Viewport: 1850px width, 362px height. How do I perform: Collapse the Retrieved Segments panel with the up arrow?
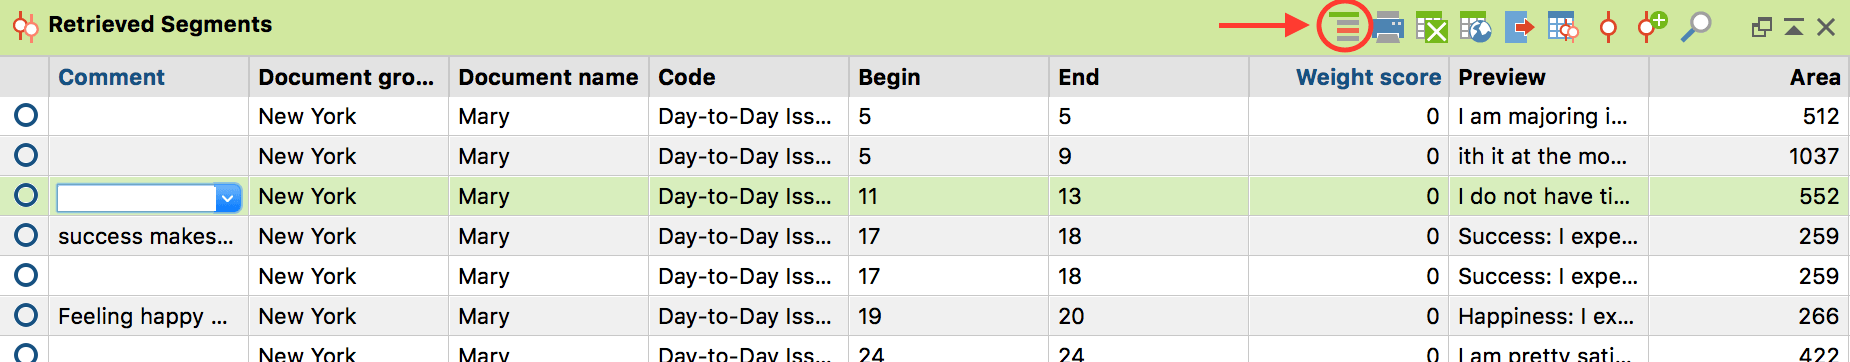click(1794, 28)
